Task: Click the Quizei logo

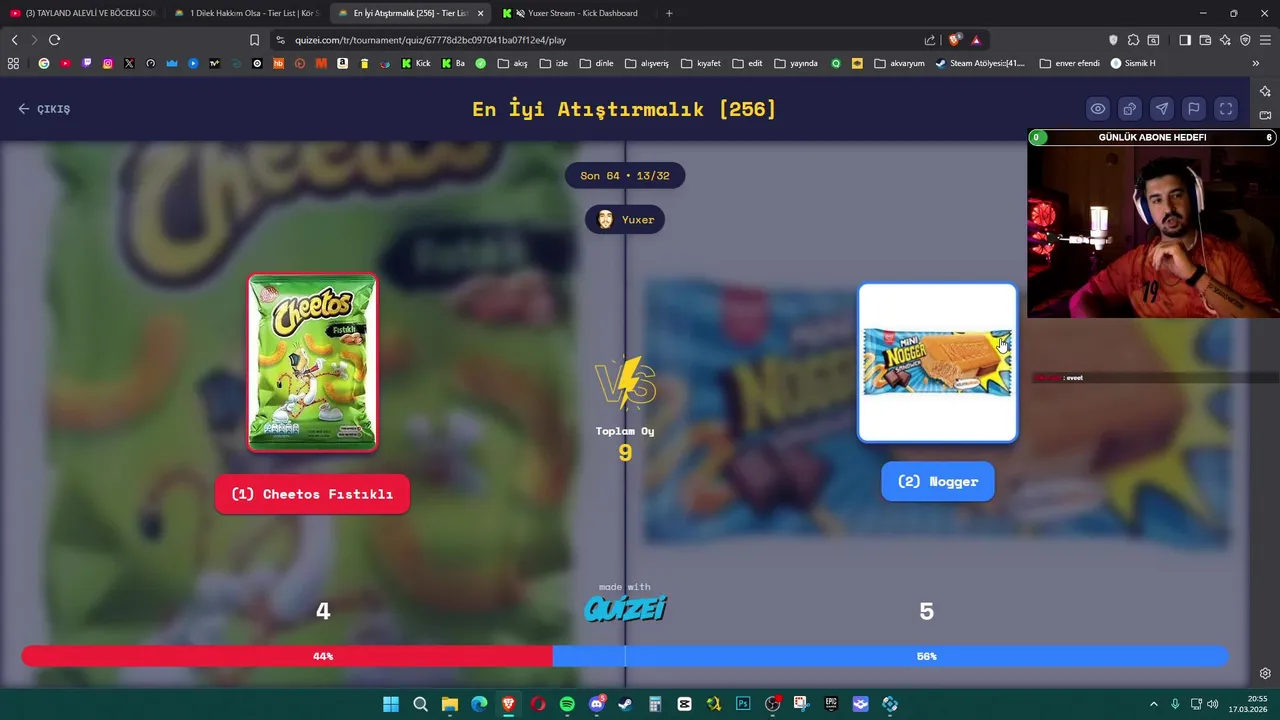Action: tap(625, 608)
